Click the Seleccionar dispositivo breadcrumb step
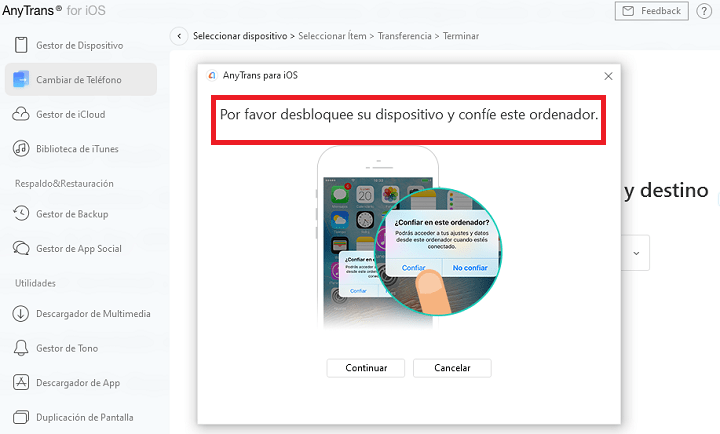The height and width of the screenshot is (434, 720). pos(240,36)
